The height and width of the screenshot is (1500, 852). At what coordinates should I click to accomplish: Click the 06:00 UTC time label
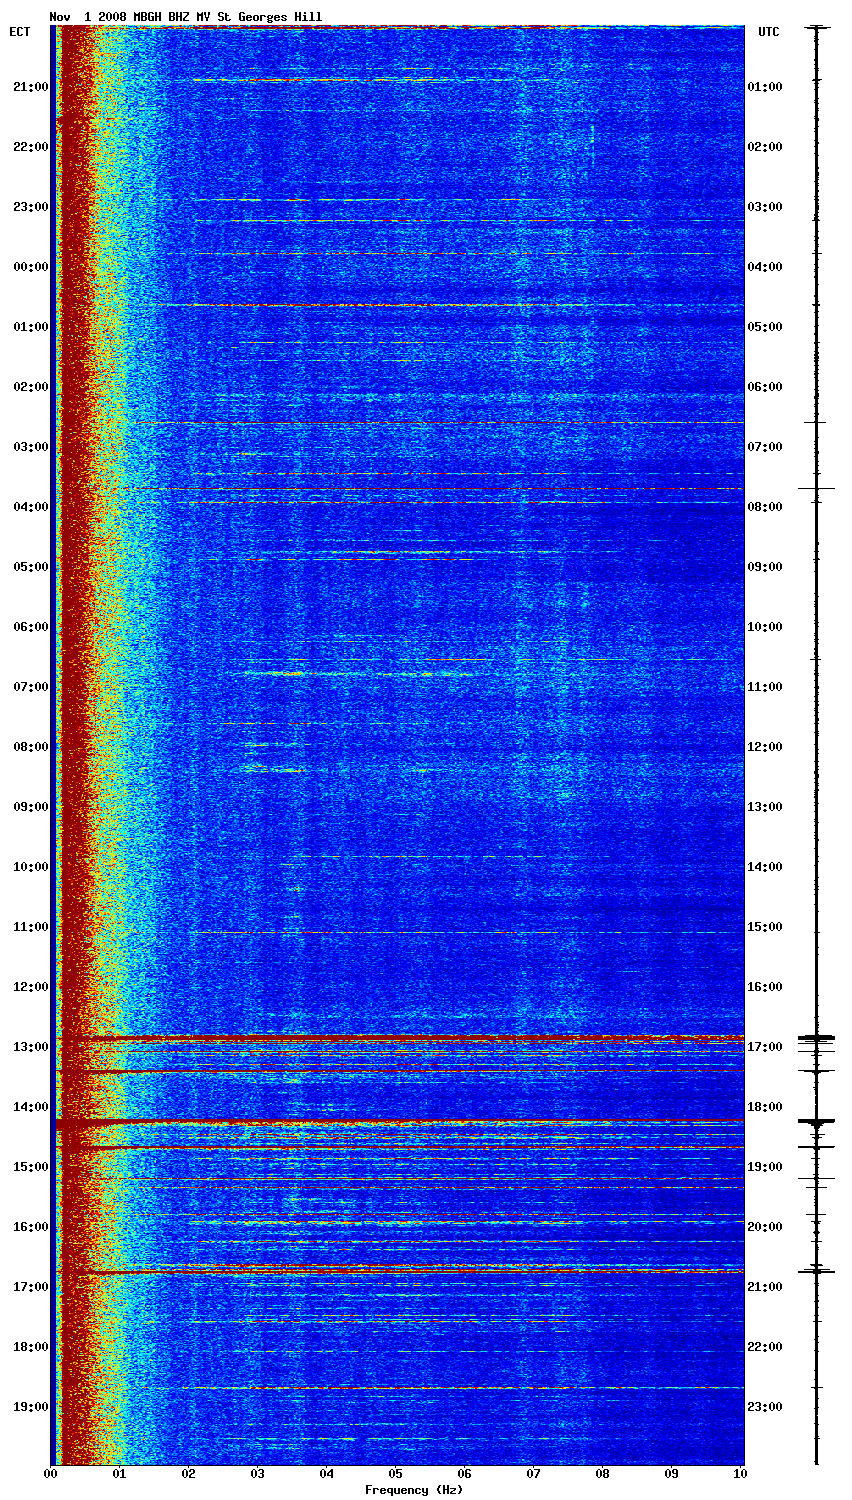click(765, 387)
